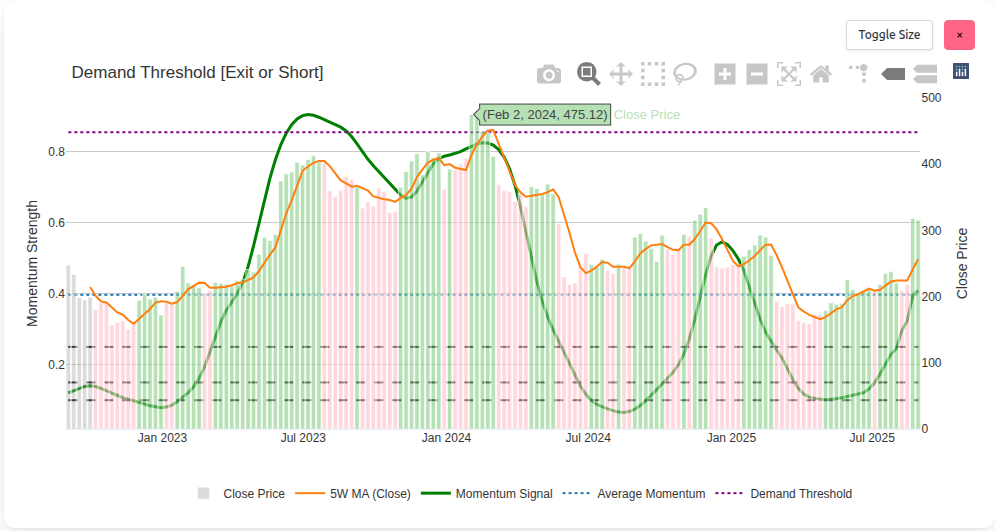
Task: Show closest data on hover icon
Action: pyautogui.click(x=893, y=74)
